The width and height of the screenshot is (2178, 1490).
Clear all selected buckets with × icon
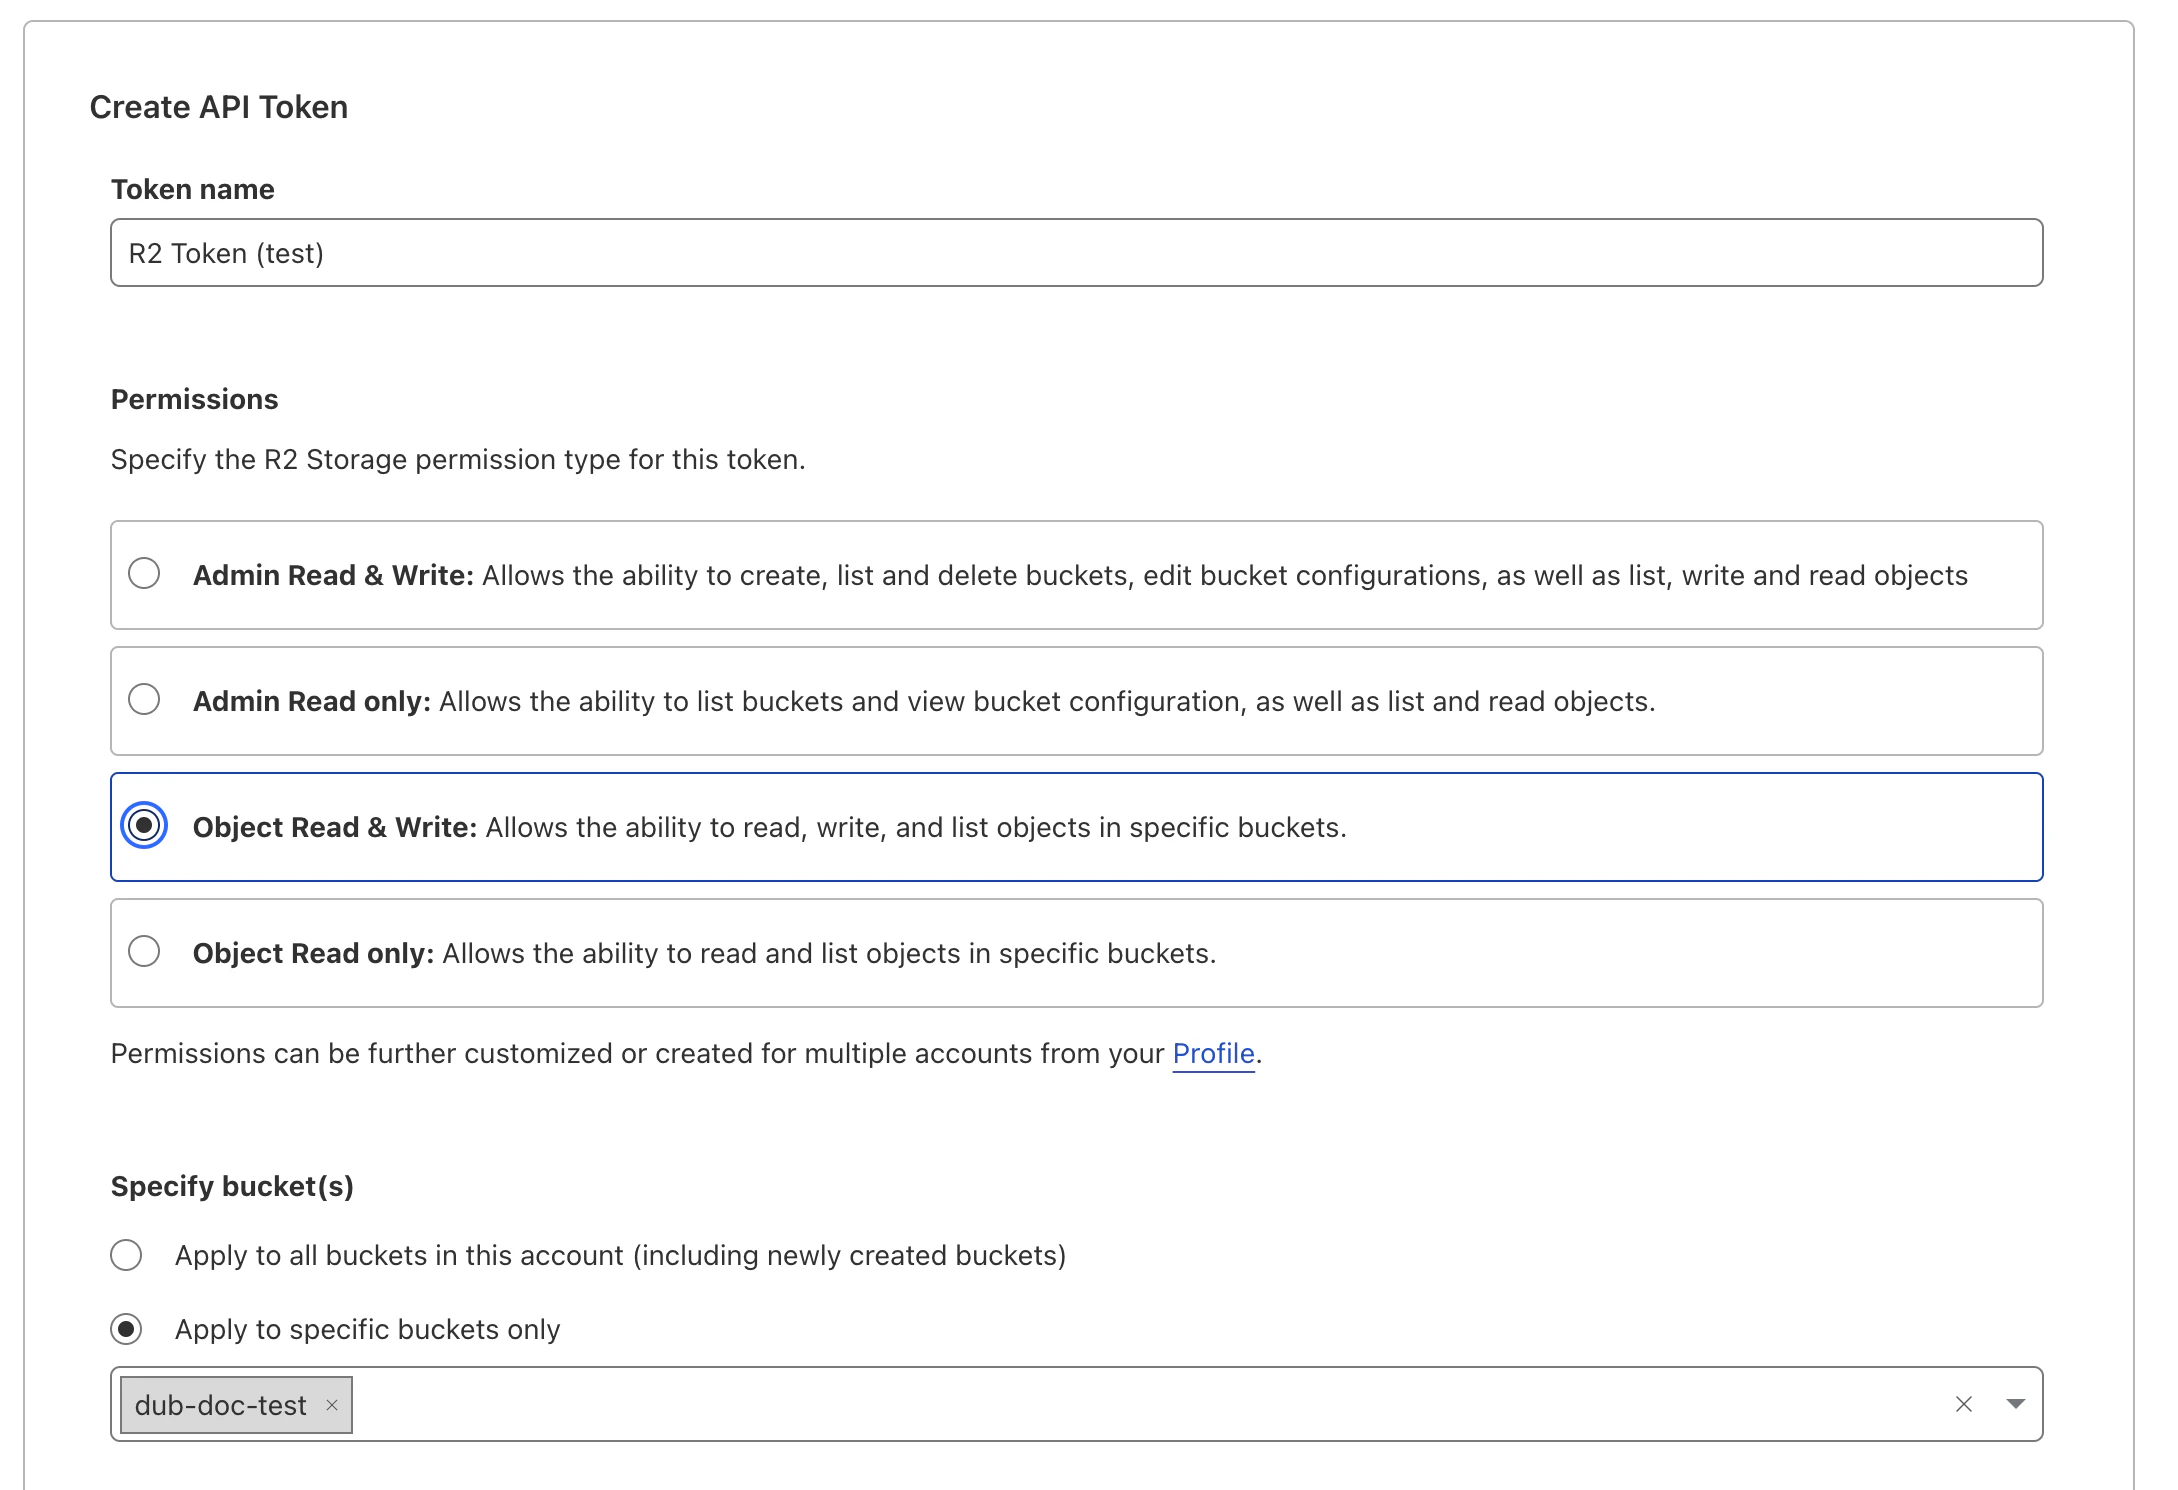[1963, 1404]
